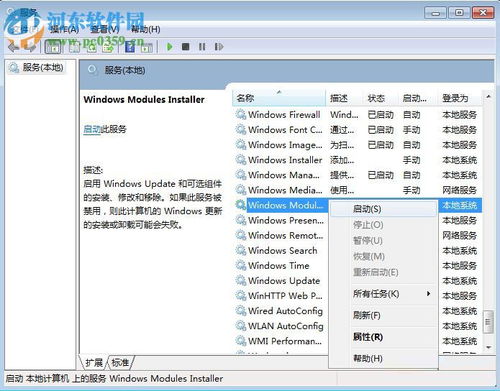The width and height of the screenshot is (500, 391).
Task: Click the help icon in the toolbar
Action: pos(130,47)
